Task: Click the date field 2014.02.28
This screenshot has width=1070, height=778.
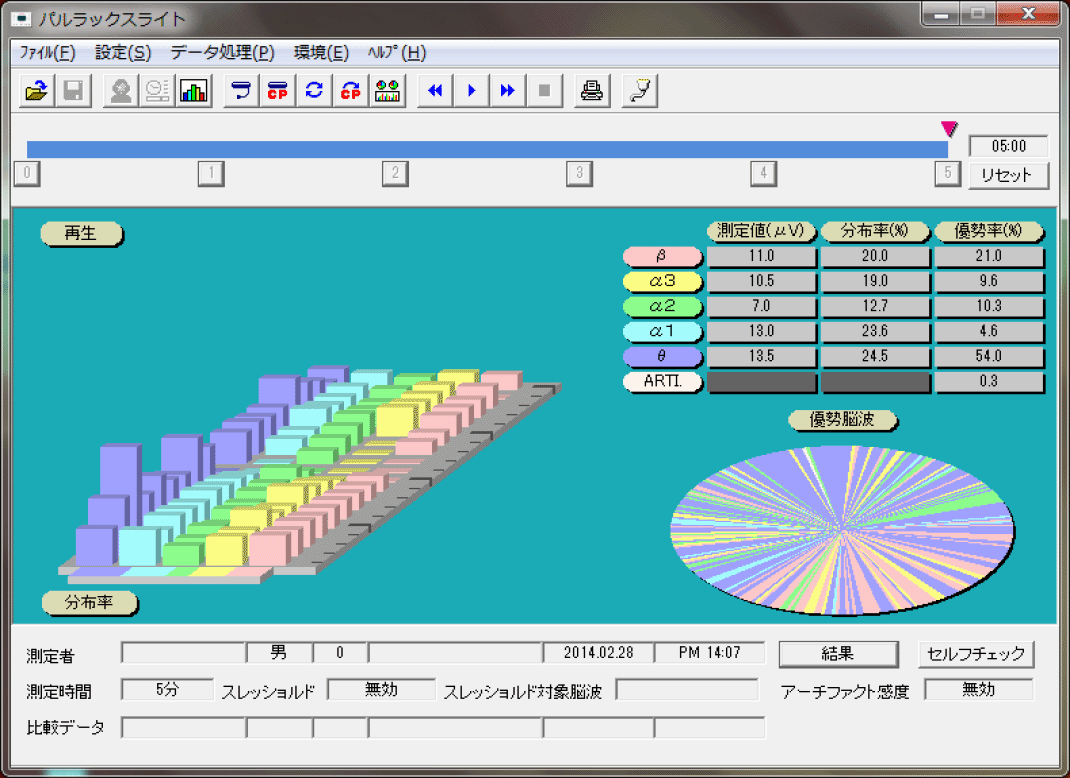Action: pos(598,653)
